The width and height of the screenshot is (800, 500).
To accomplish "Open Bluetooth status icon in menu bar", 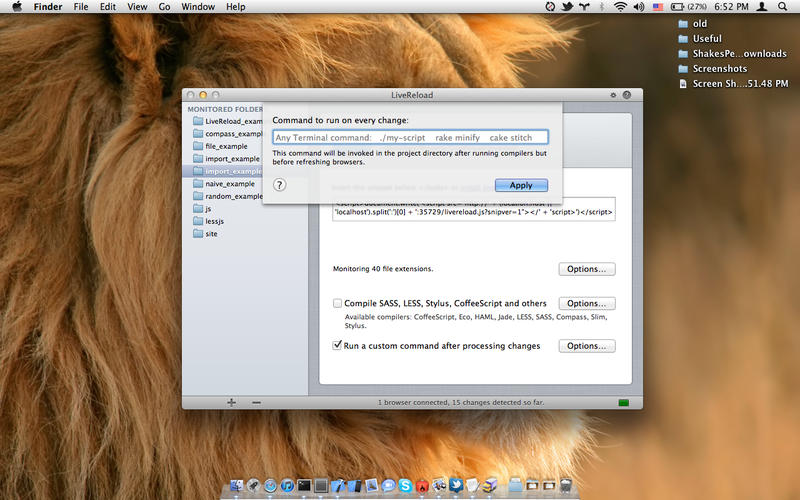I will 602,7.
